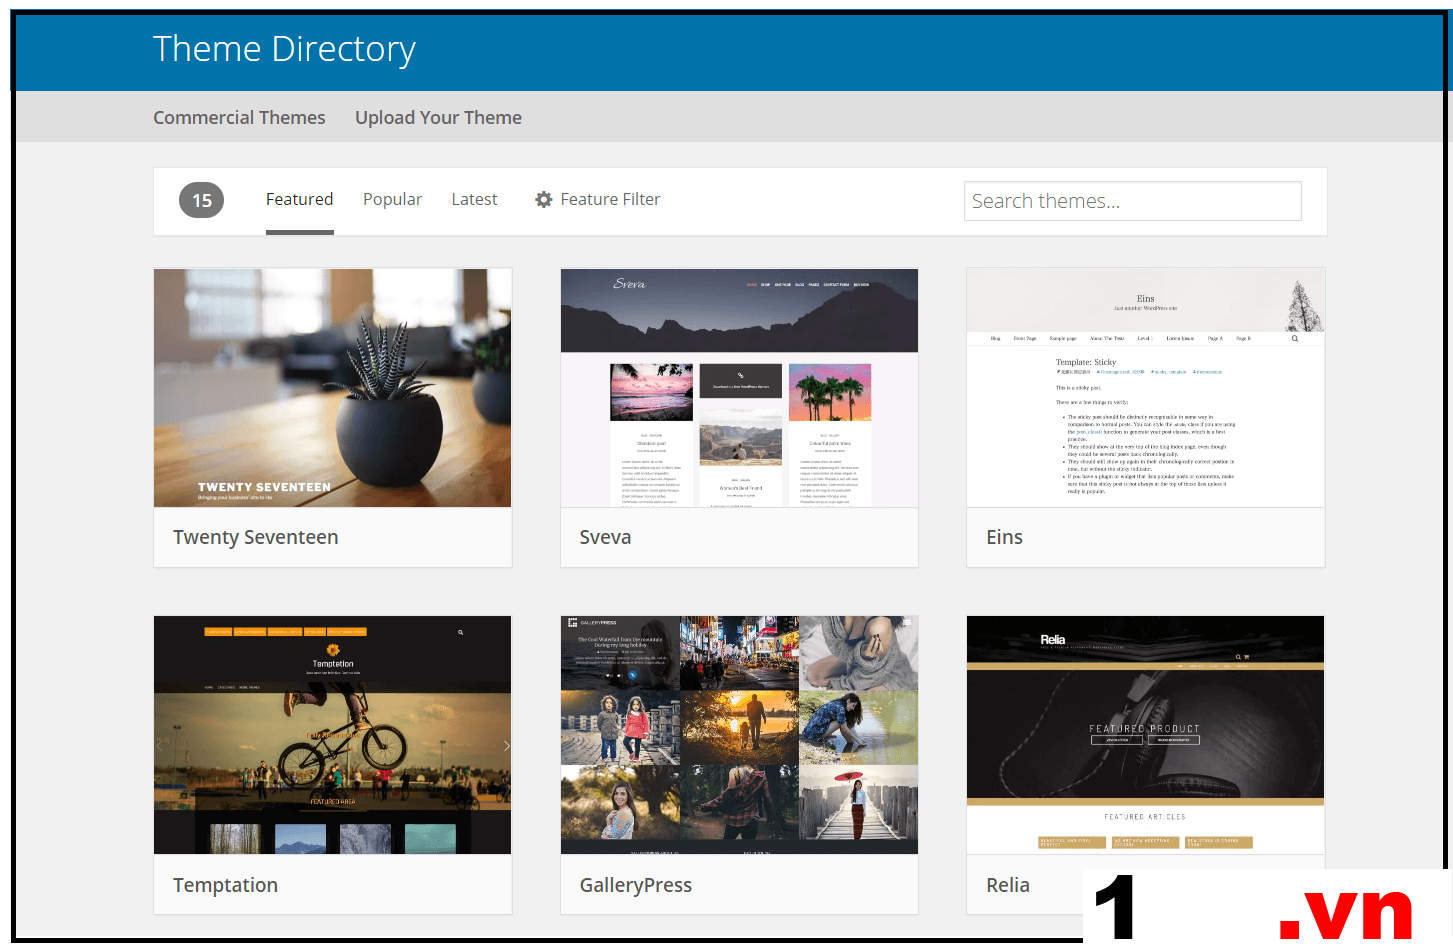The width and height of the screenshot is (1453, 948).
Task: Open the Relia theme screenshot
Action: pyautogui.click(x=1145, y=735)
